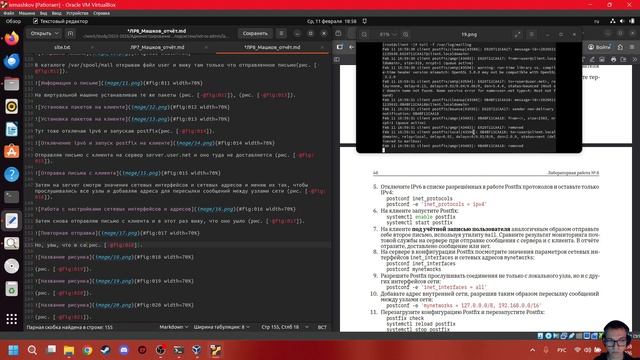Open the line and column position dropdown
Screen dimensions: 640x360
(x=284, y=327)
